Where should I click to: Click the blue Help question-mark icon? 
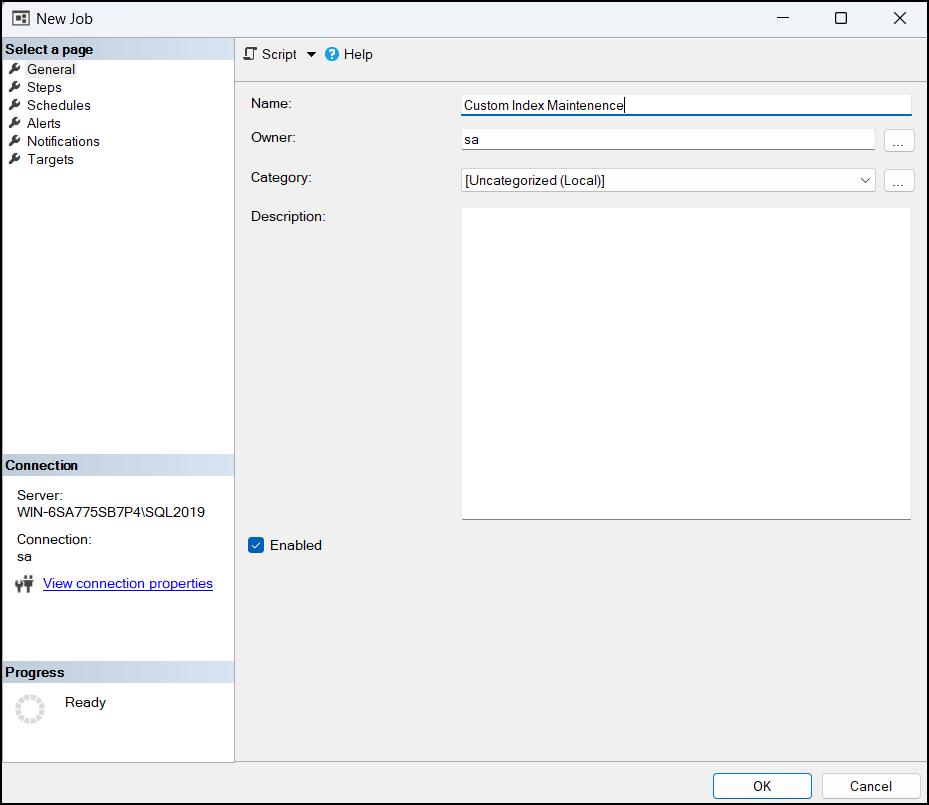(x=330, y=54)
